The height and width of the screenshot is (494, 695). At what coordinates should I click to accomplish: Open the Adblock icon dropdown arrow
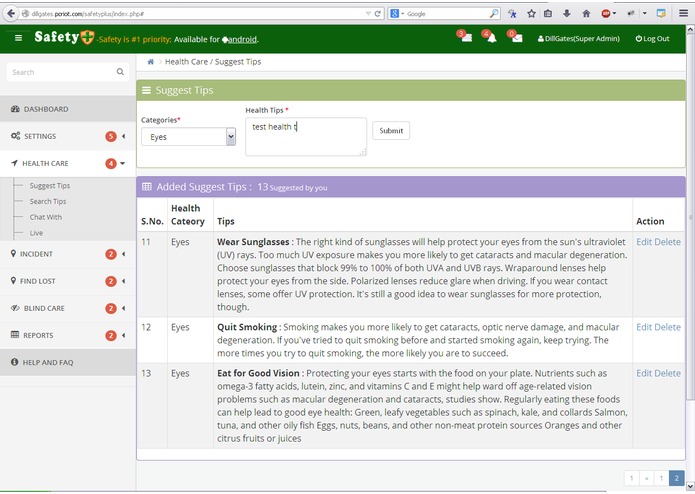tap(614, 14)
